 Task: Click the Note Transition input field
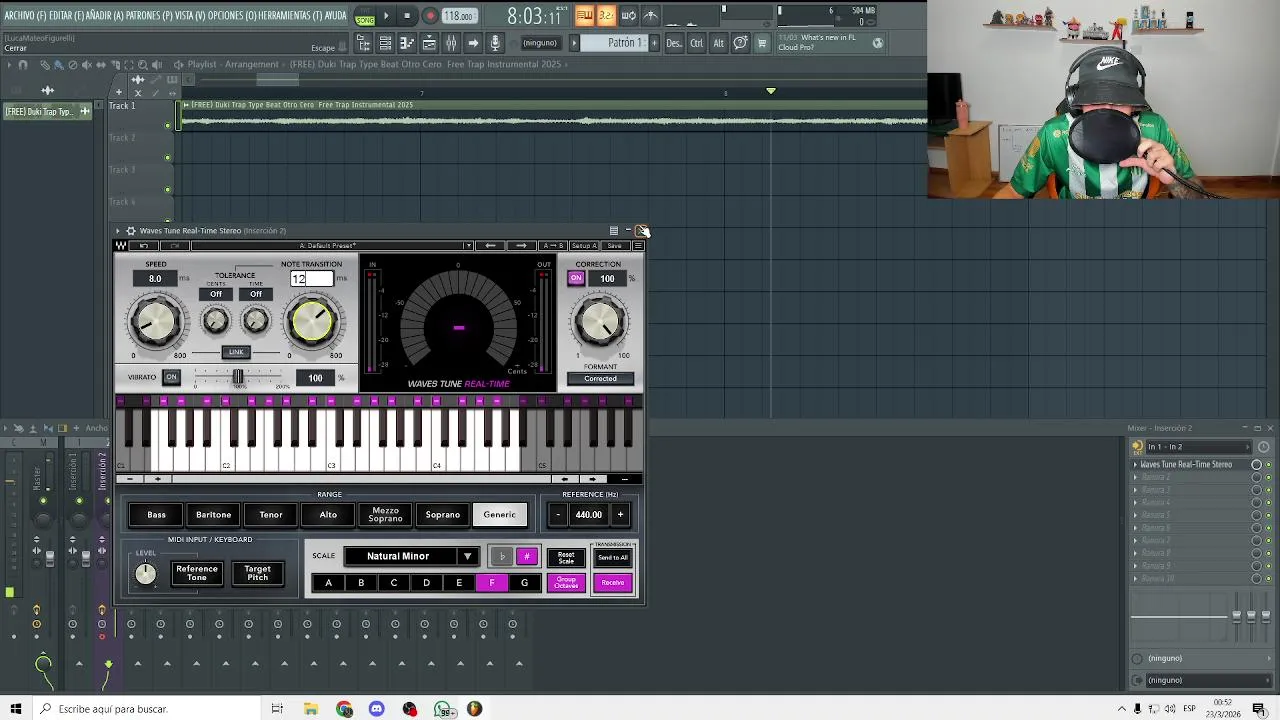pyautogui.click(x=311, y=279)
